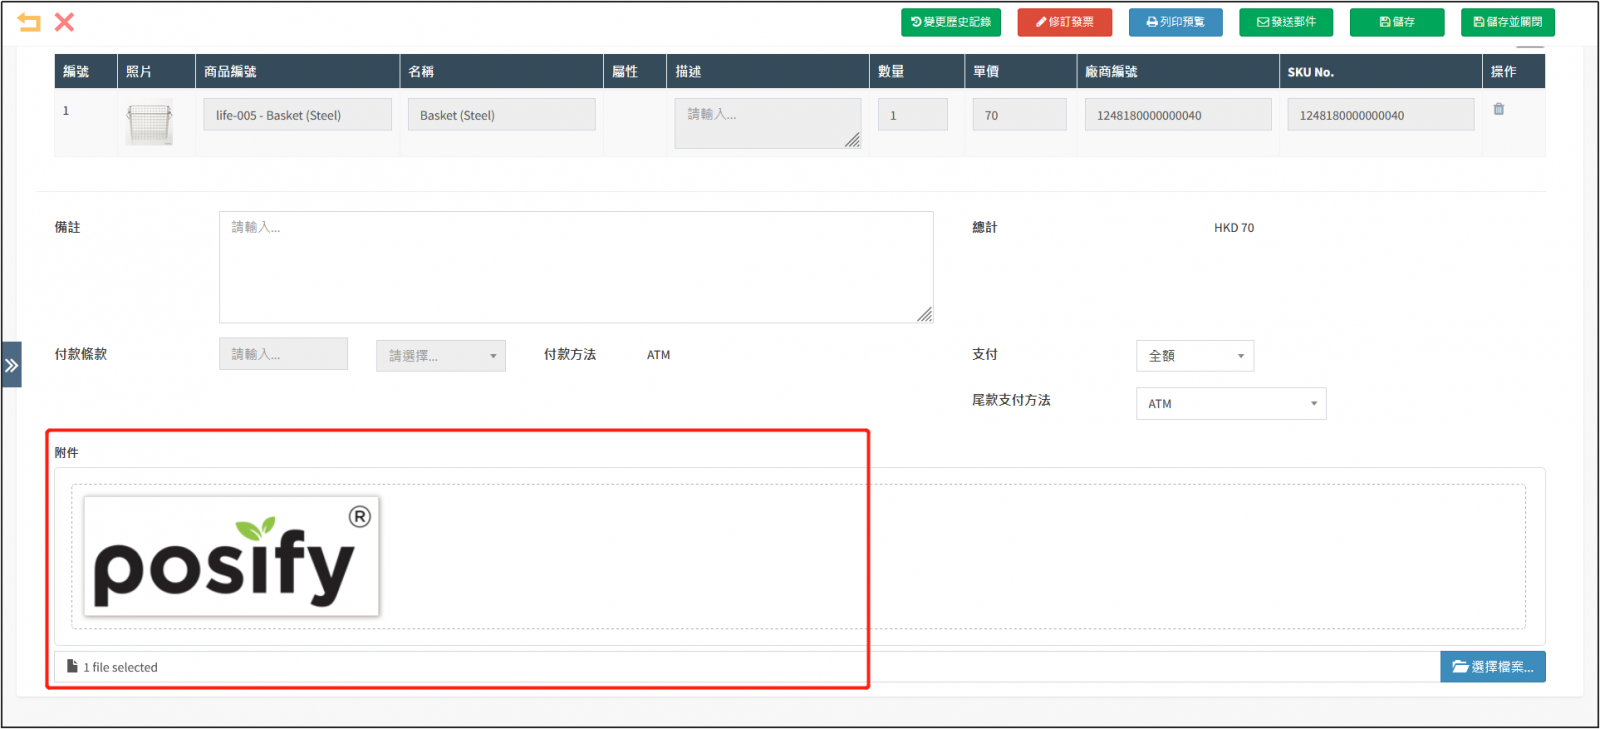
Task: Click the red X cancel icon
Action: 64,22
